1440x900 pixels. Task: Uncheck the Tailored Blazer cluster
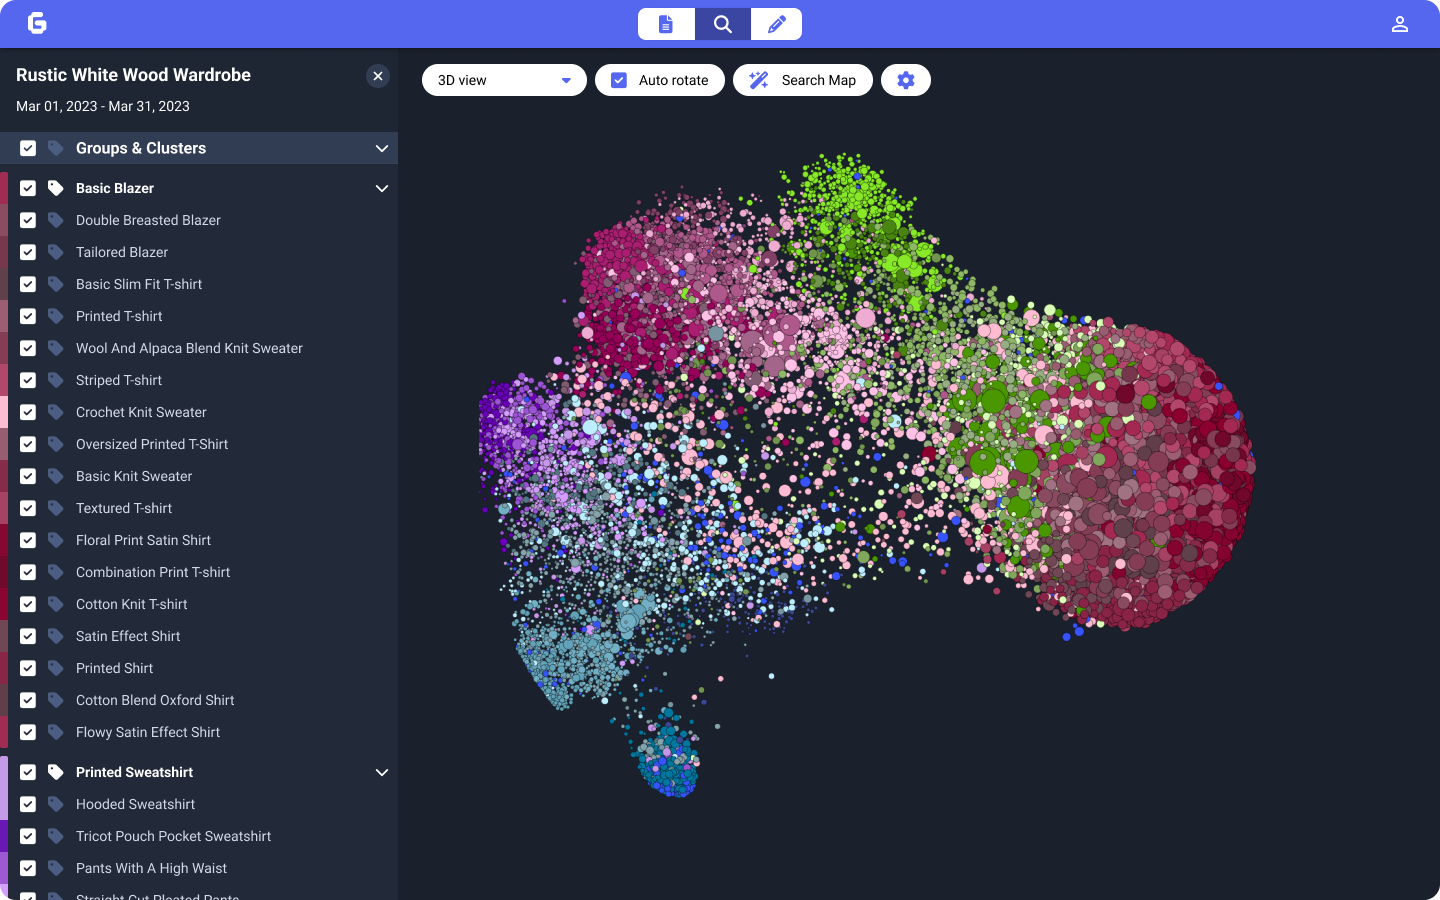(28, 252)
